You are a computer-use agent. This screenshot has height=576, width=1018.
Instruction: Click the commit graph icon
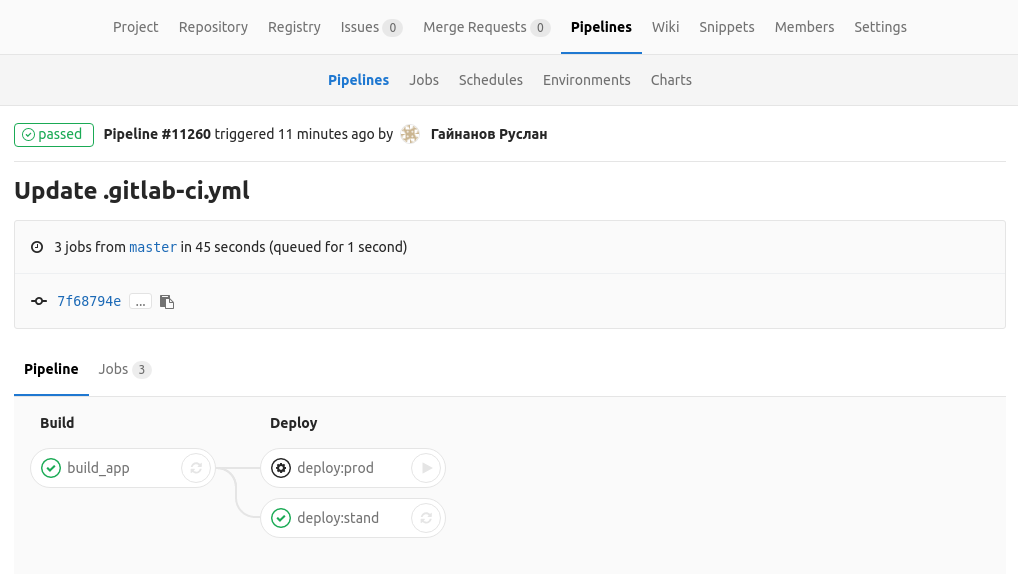click(x=39, y=301)
